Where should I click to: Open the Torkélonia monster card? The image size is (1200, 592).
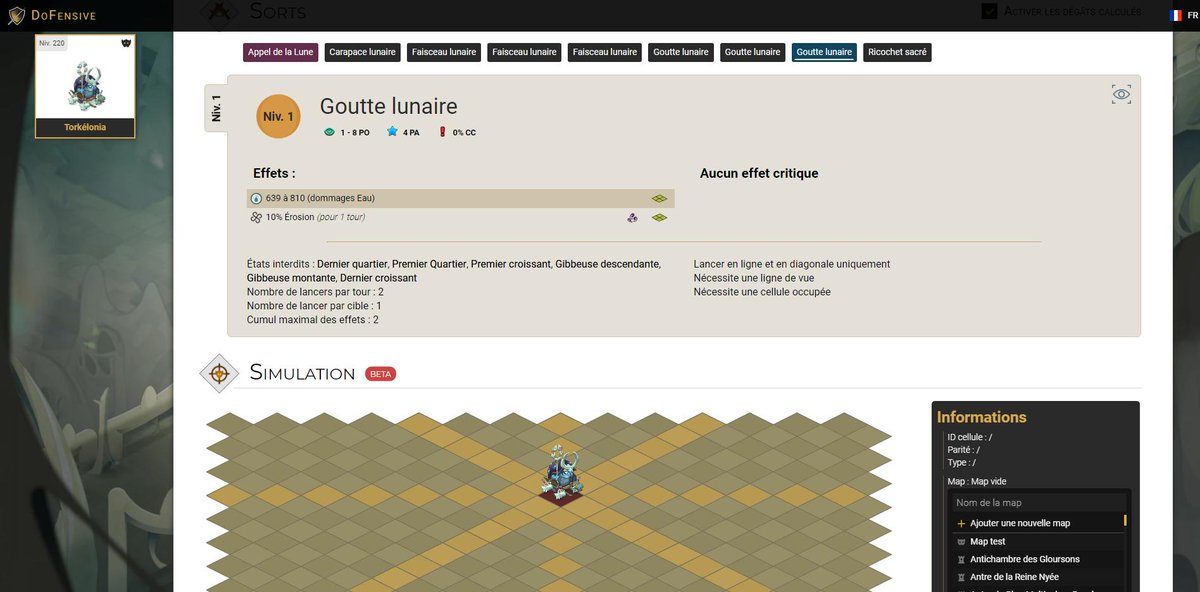[x=85, y=85]
